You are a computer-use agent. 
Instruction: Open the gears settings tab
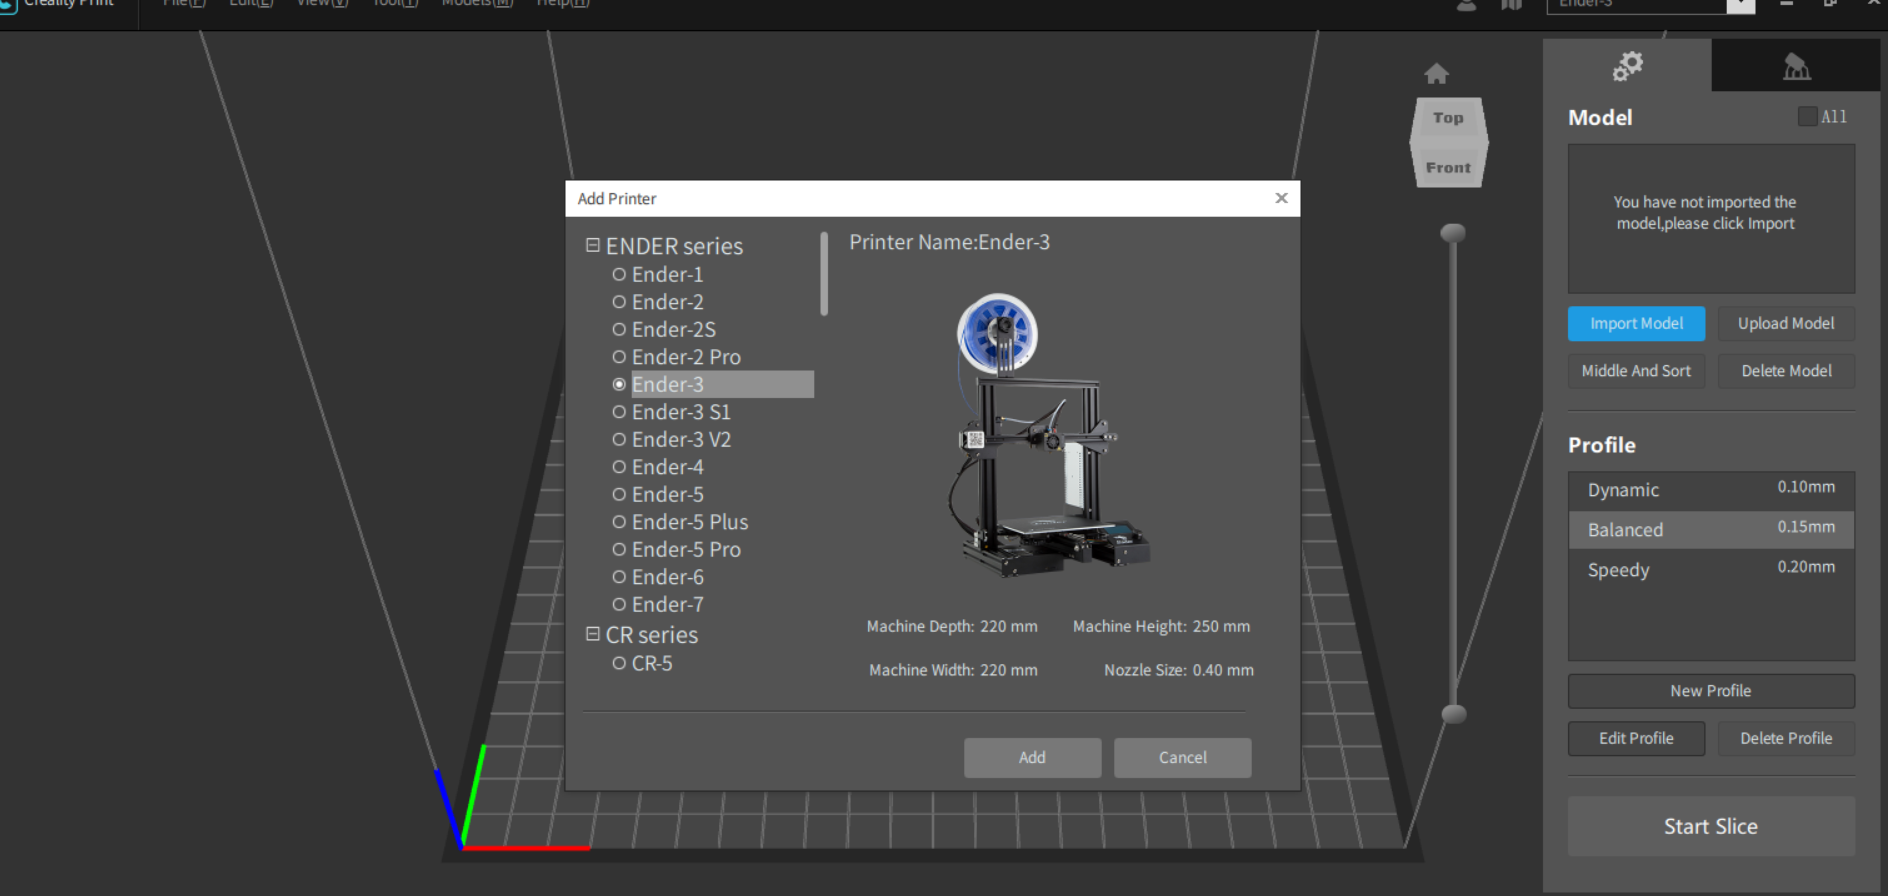[1627, 66]
